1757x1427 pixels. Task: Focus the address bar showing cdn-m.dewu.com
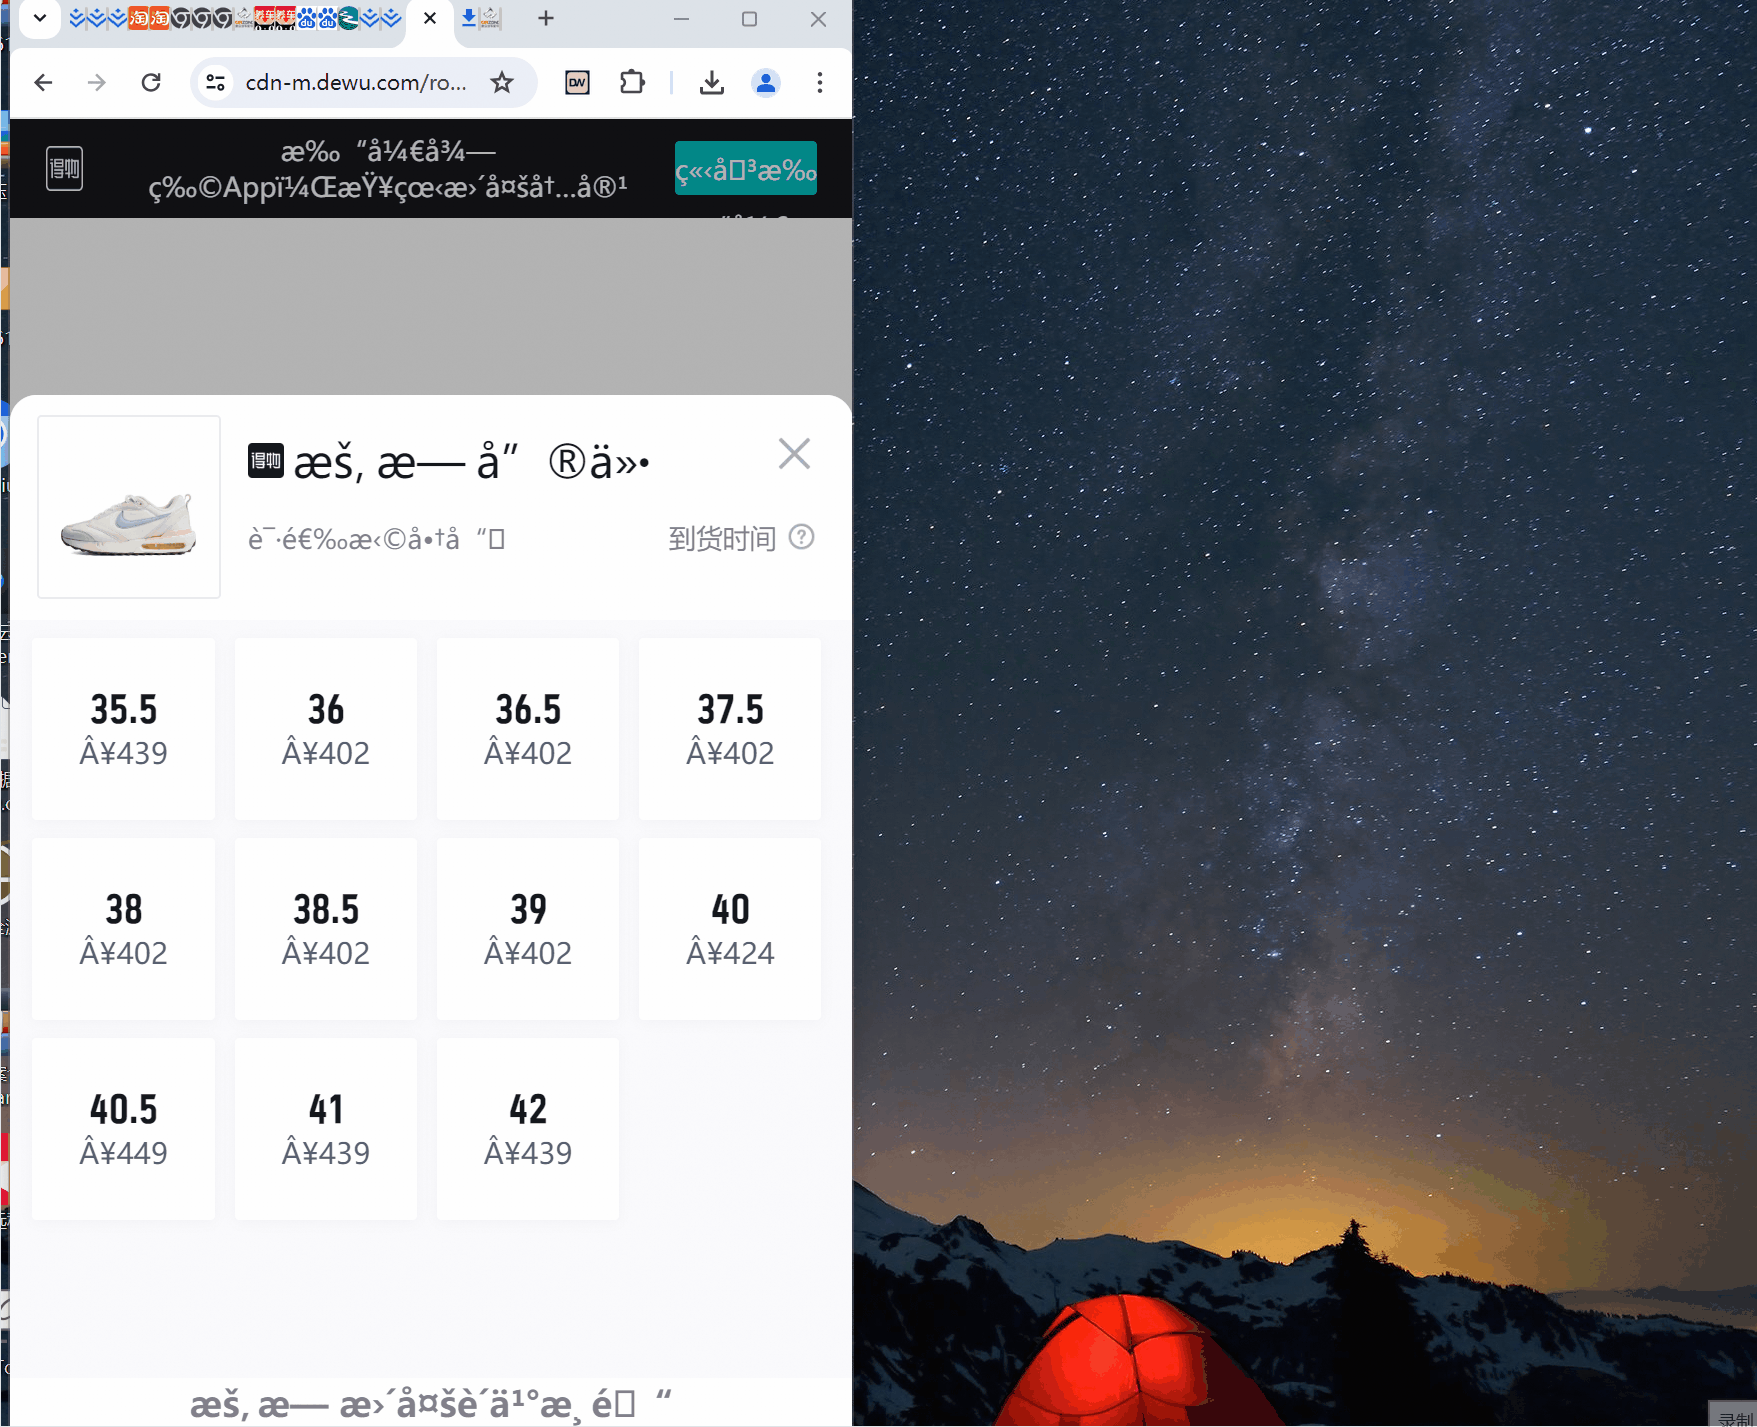[x=356, y=82]
